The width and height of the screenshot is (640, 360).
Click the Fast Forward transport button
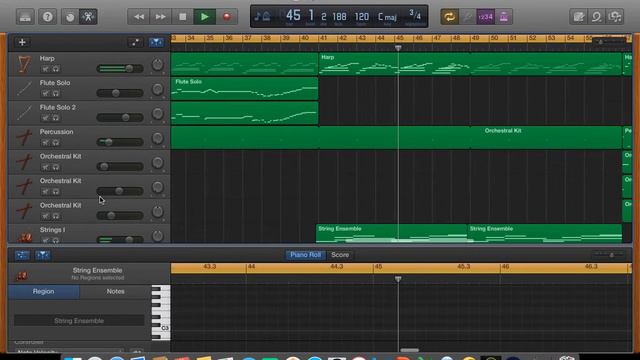point(160,17)
